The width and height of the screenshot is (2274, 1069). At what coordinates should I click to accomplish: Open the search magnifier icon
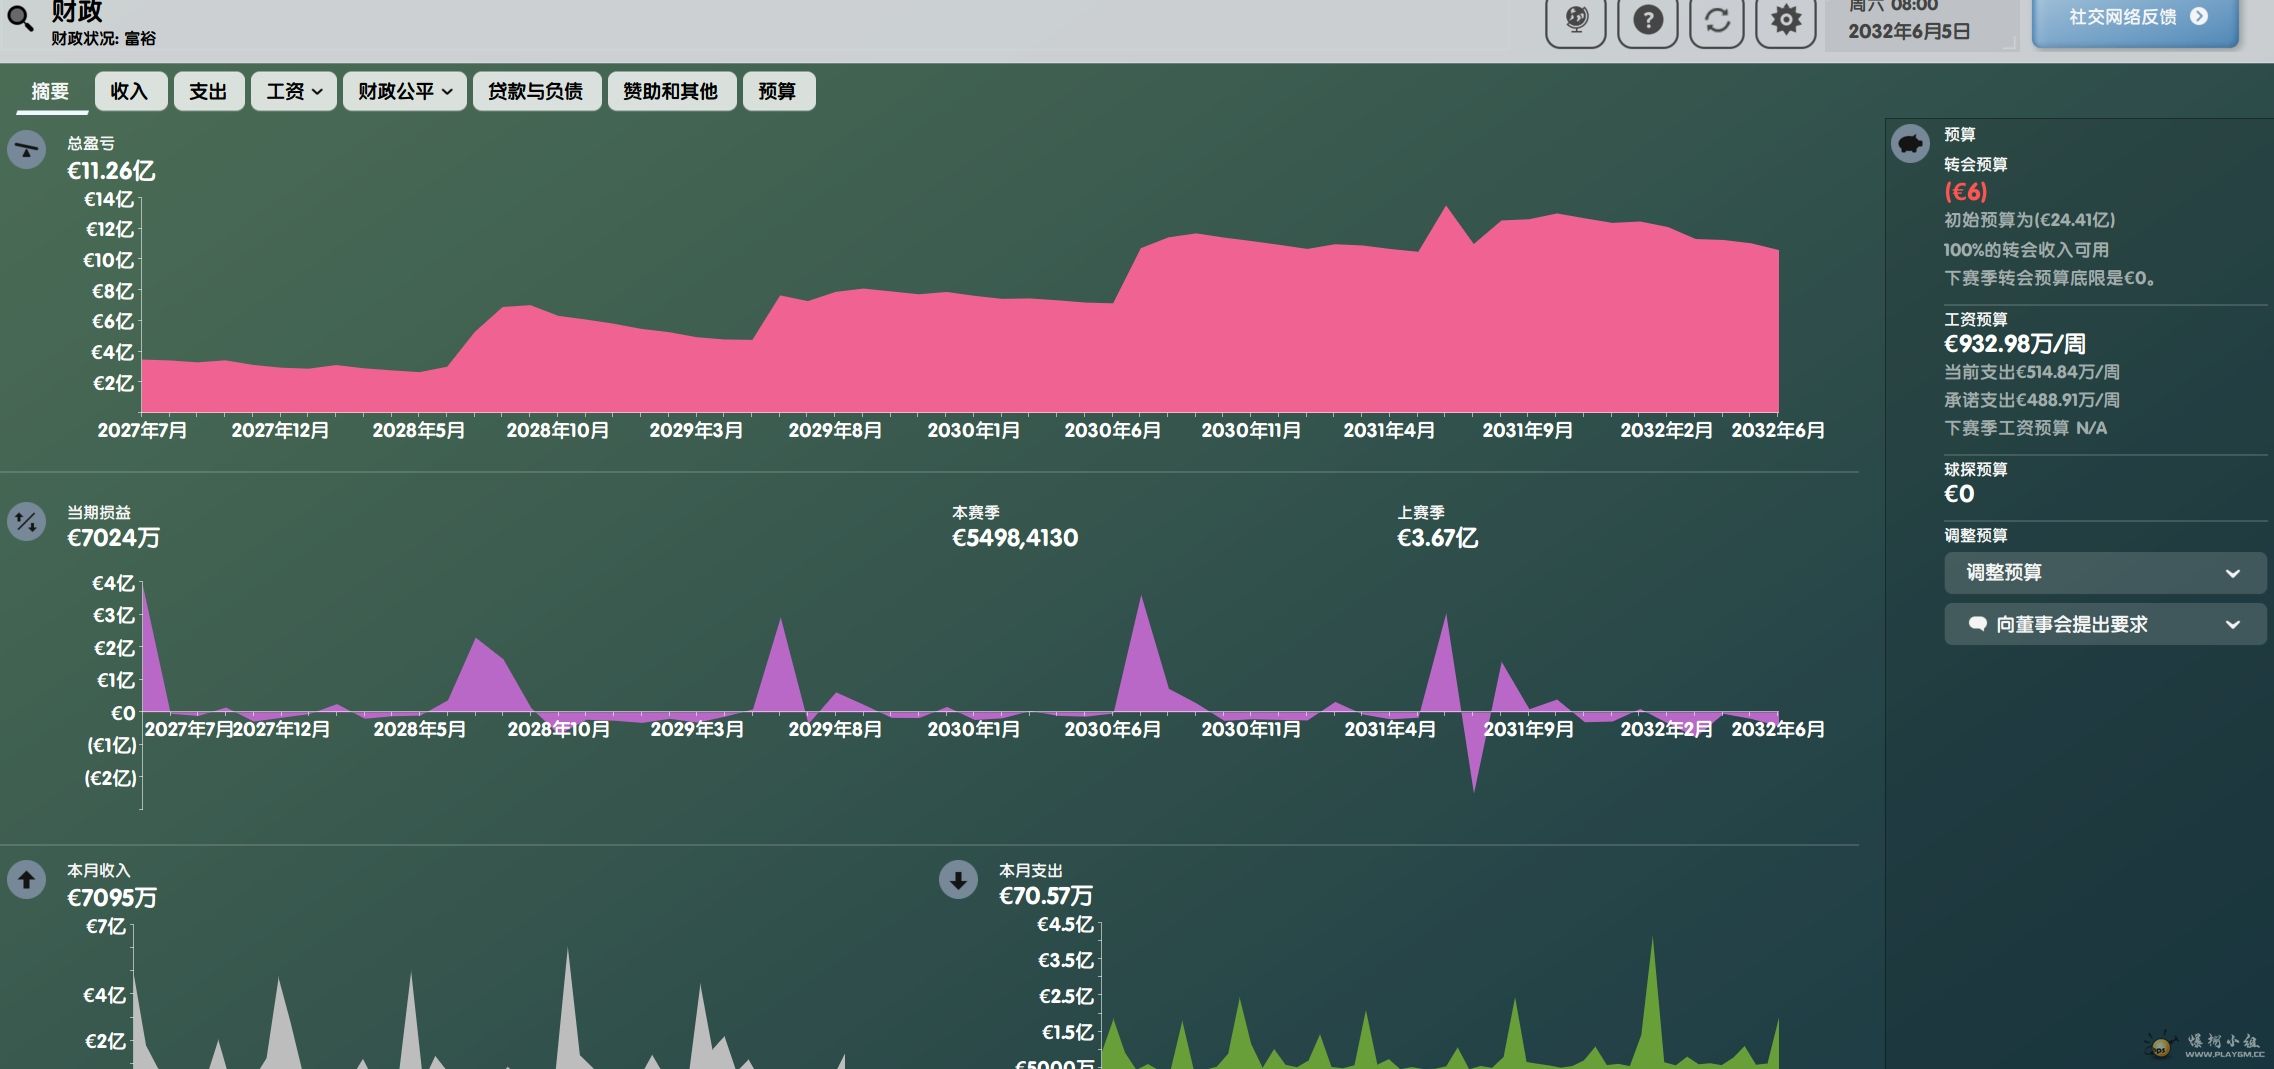(21, 17)
